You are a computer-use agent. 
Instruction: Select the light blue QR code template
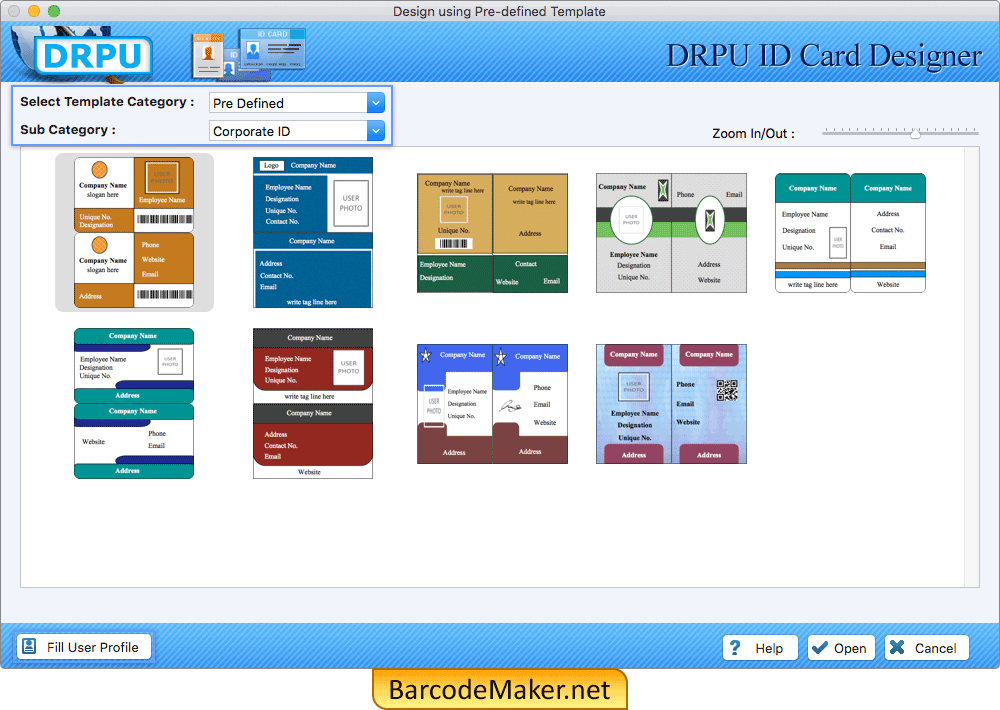click(671, 404)
